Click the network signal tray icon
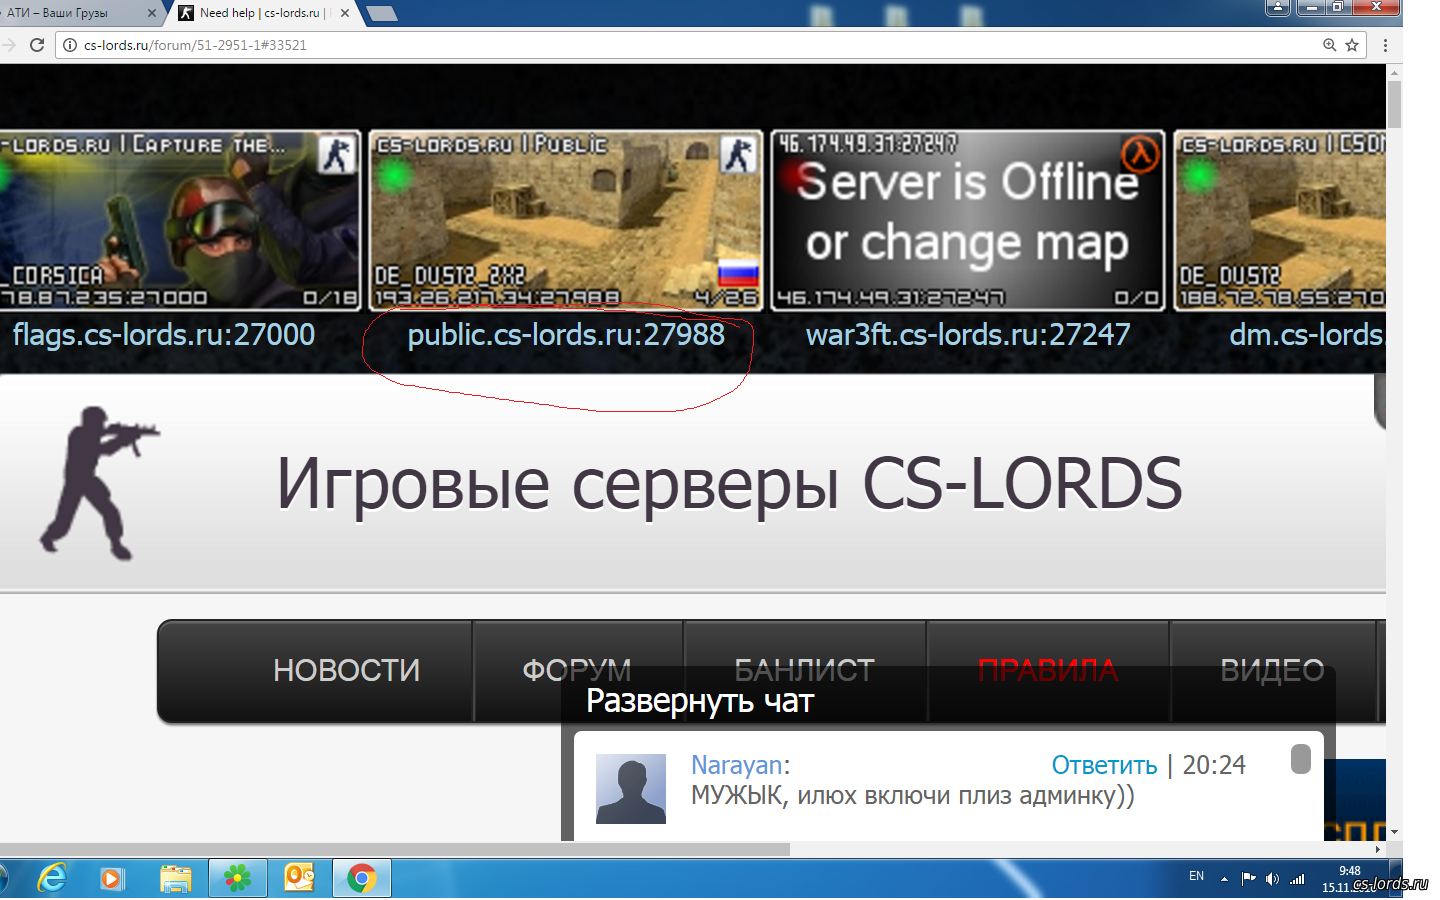This screenshot has height=900, width=1440. click(x=1297, y=879)
